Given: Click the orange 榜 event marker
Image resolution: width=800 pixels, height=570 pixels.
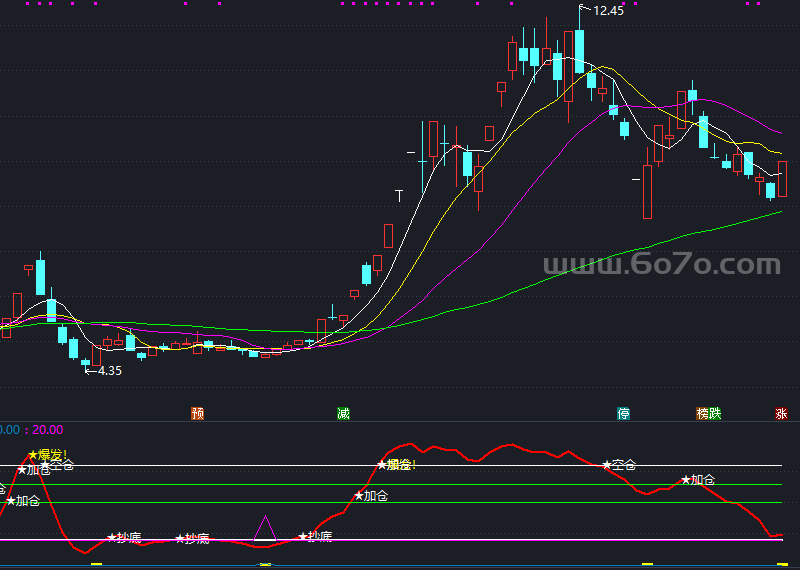Looking at the screenshot, I should (703, 413).
